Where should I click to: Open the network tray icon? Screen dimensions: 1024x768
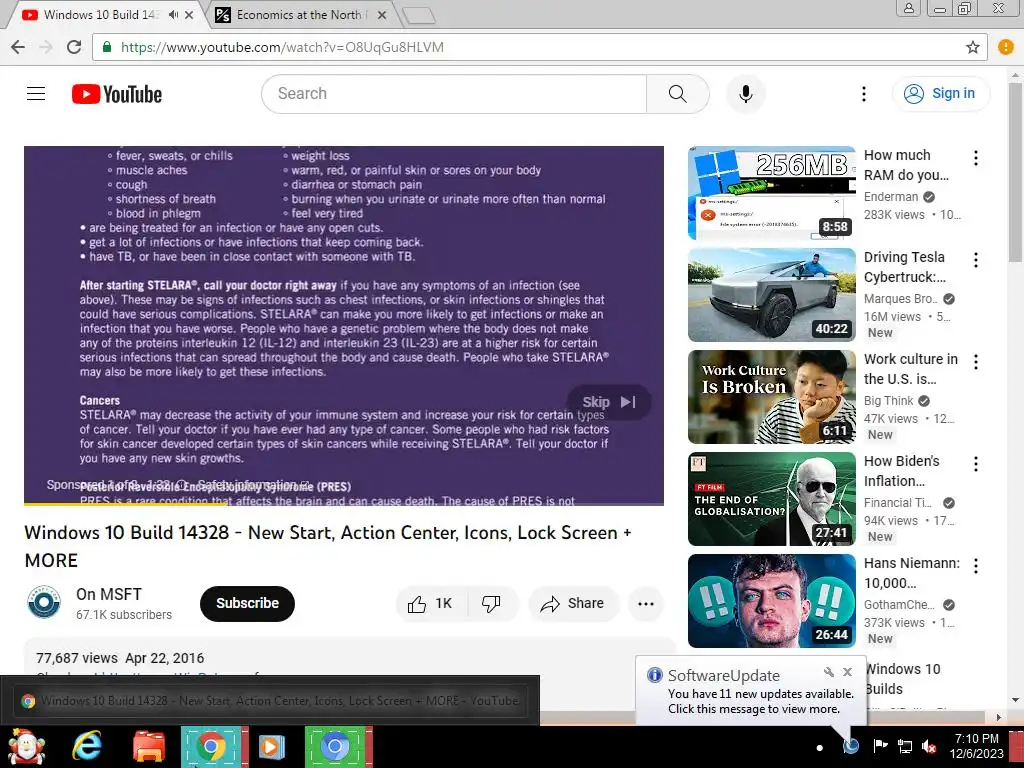(904, 746)
